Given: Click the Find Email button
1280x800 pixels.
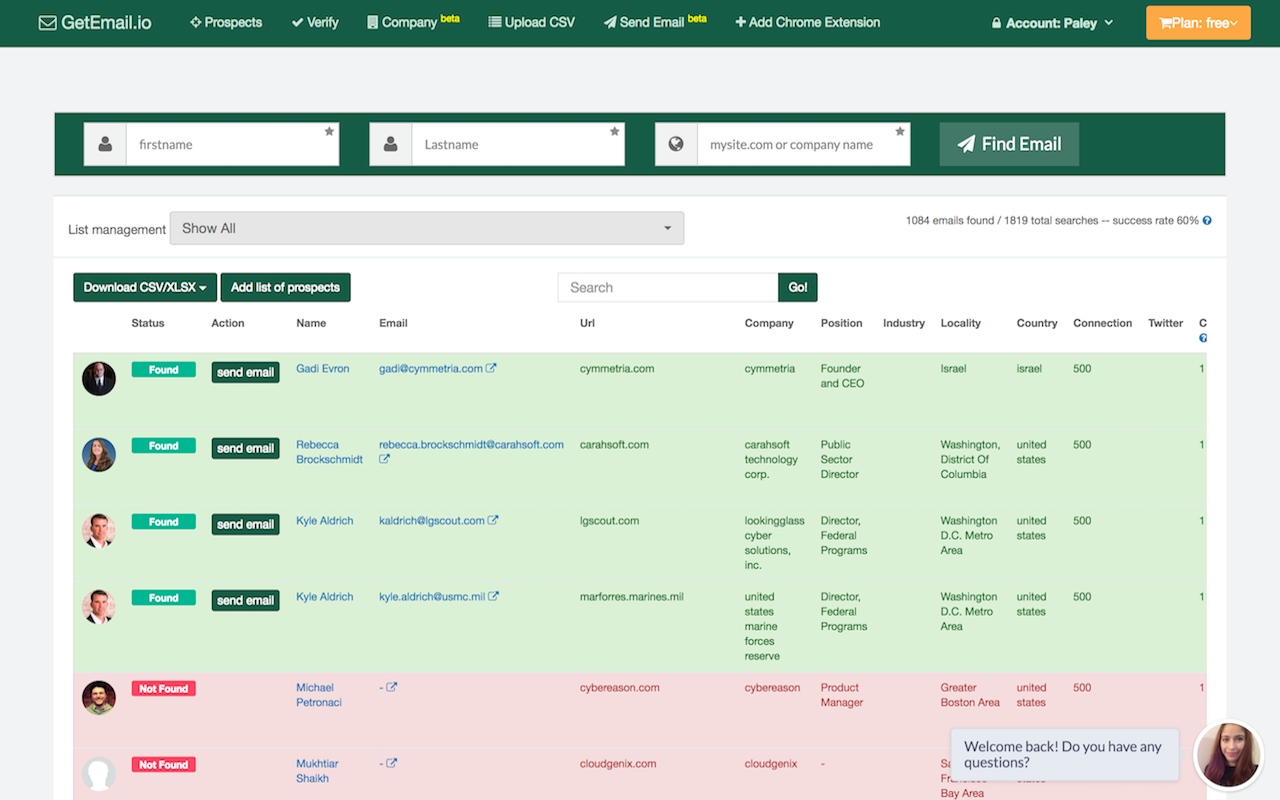Looking at the screenshot, I should [1009, 144].
